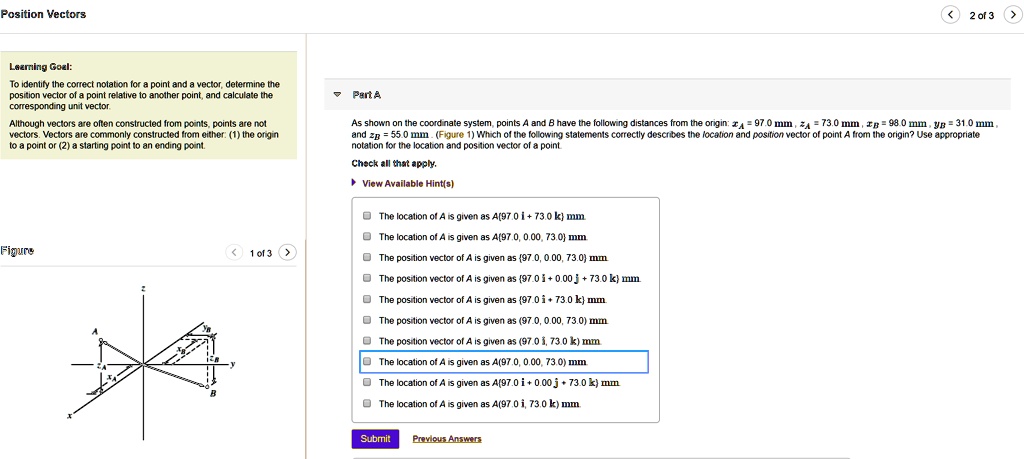Go to previous problem arrow at top

950,15
